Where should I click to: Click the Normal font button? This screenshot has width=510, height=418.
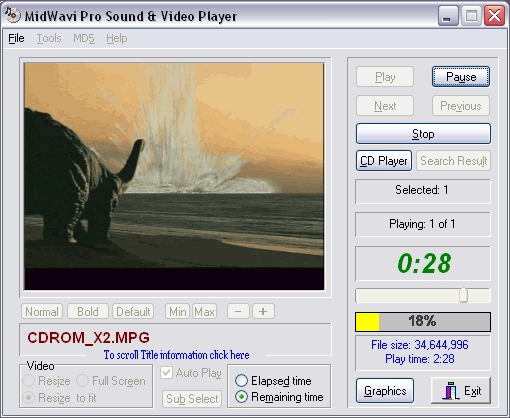coord(42,312)
